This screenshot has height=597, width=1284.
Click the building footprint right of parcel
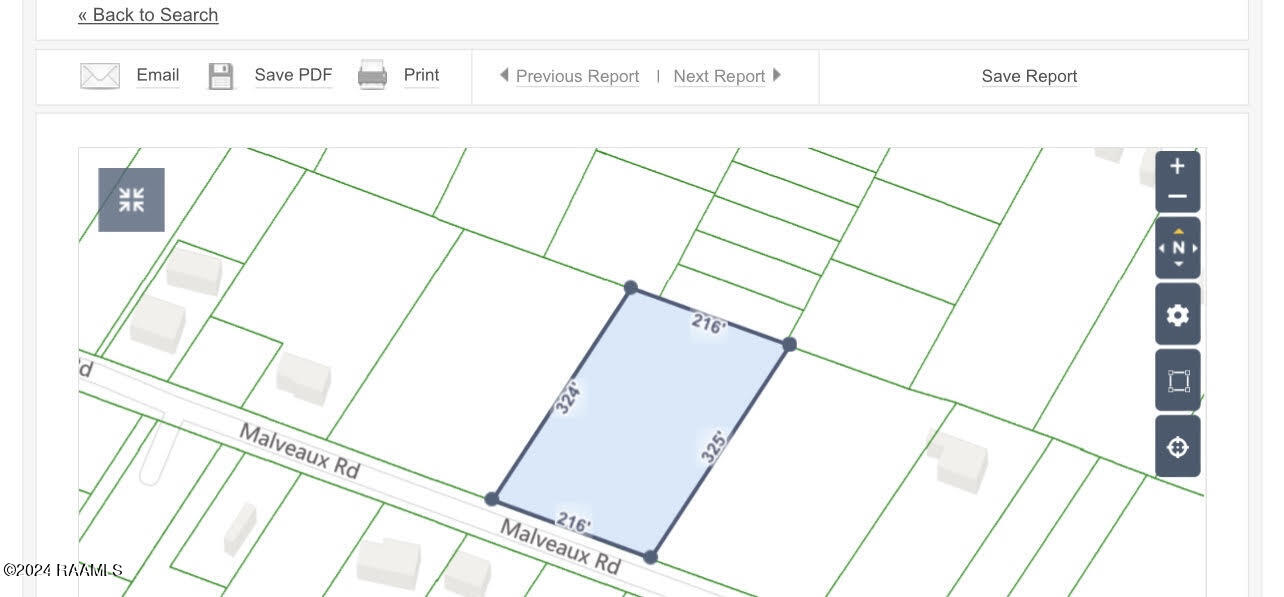960,460
